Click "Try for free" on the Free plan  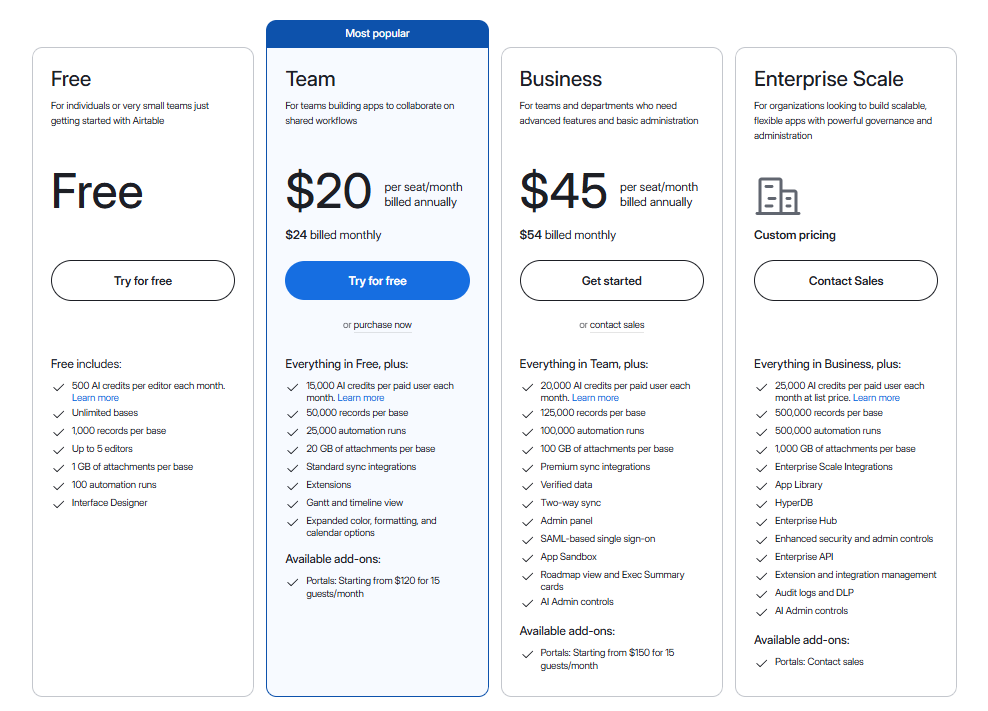pyautogui.click(x=142, y=280)
